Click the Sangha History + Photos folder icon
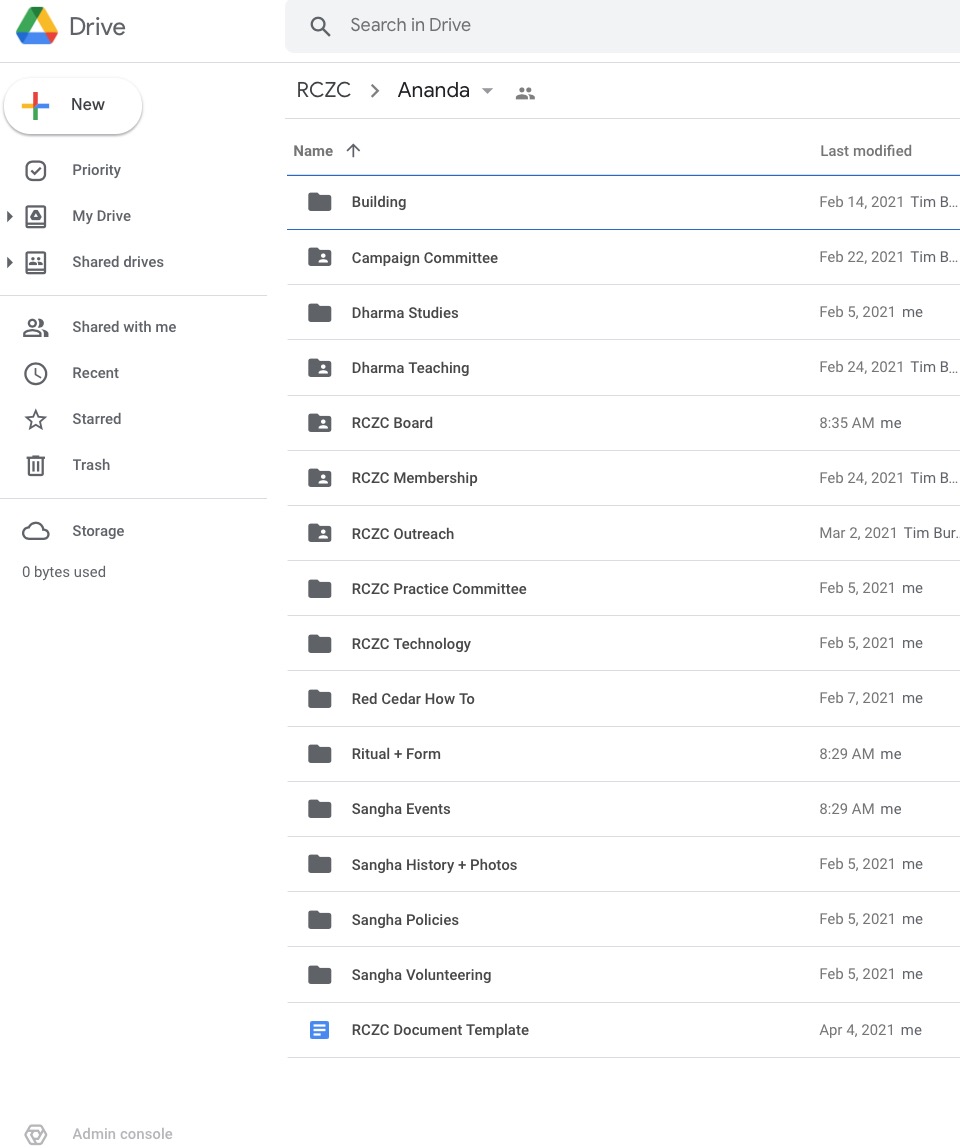 319,865
